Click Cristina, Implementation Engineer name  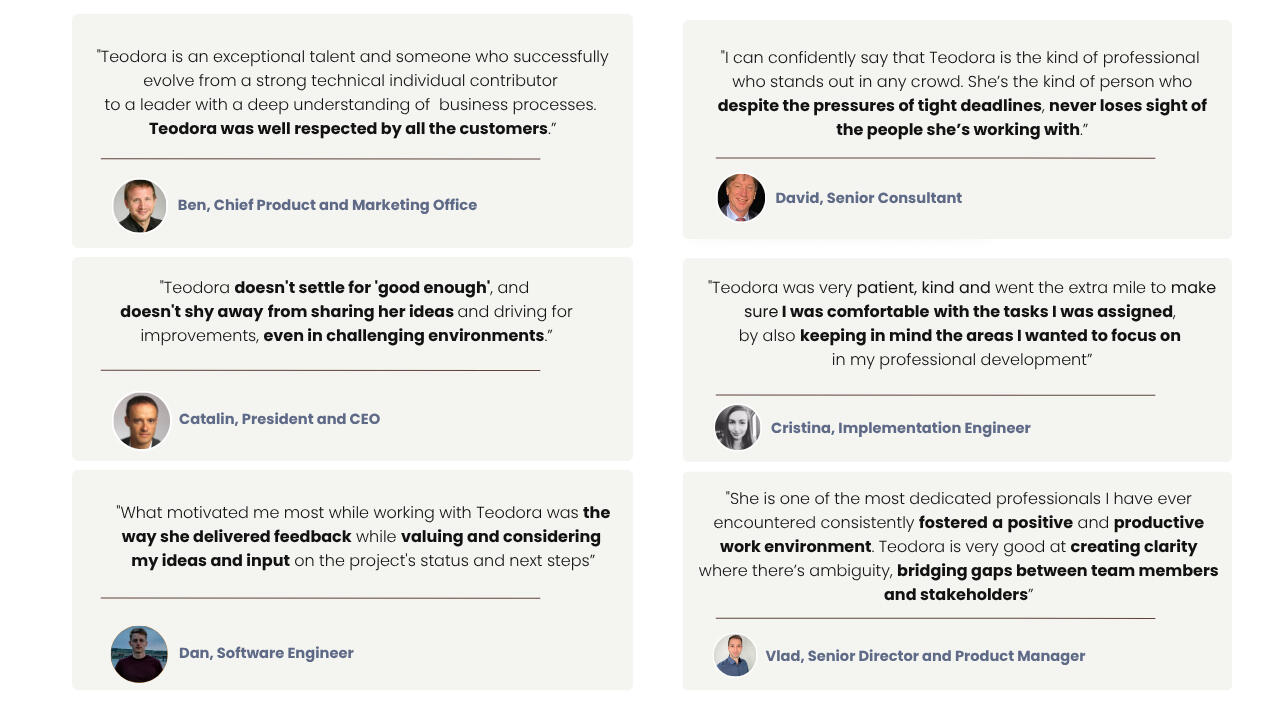(x=900, y=428)
